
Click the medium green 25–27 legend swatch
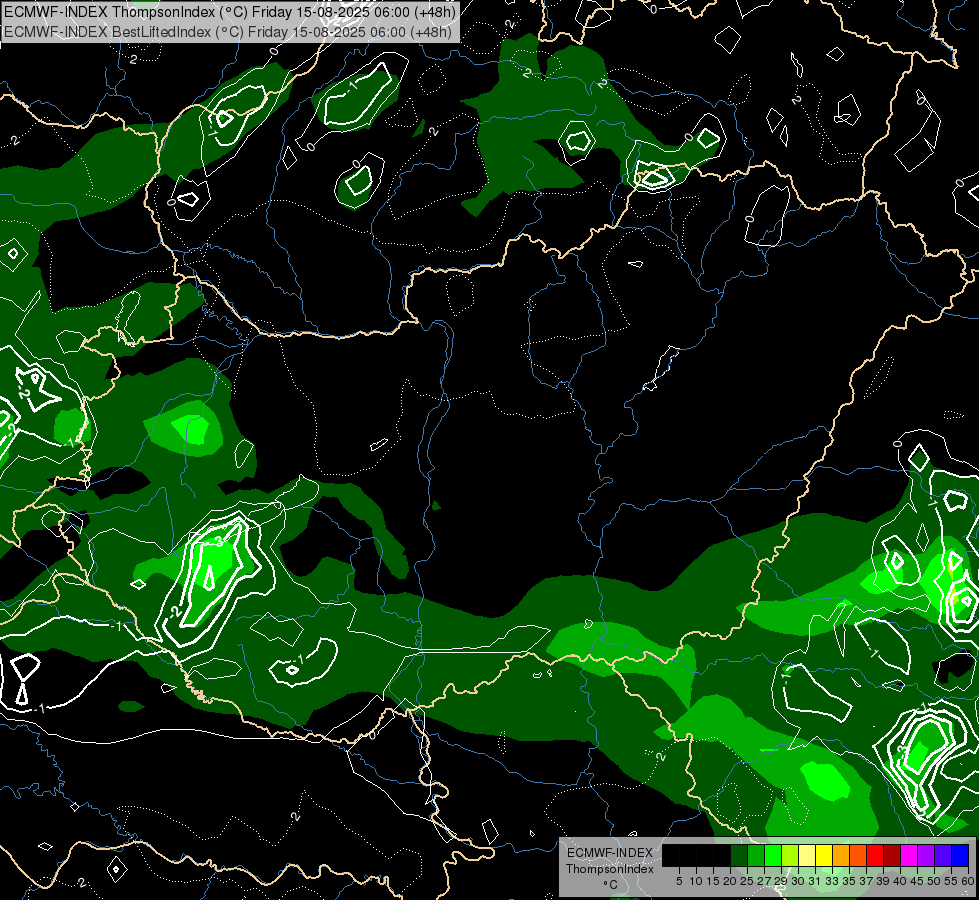(756, 855)
